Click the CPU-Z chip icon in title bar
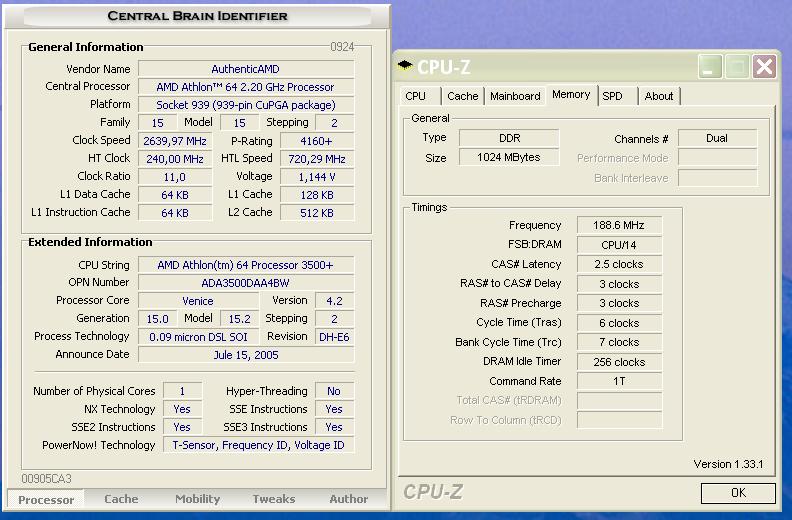Viewport: 792px width, 520px height. (x=405, y=65)
